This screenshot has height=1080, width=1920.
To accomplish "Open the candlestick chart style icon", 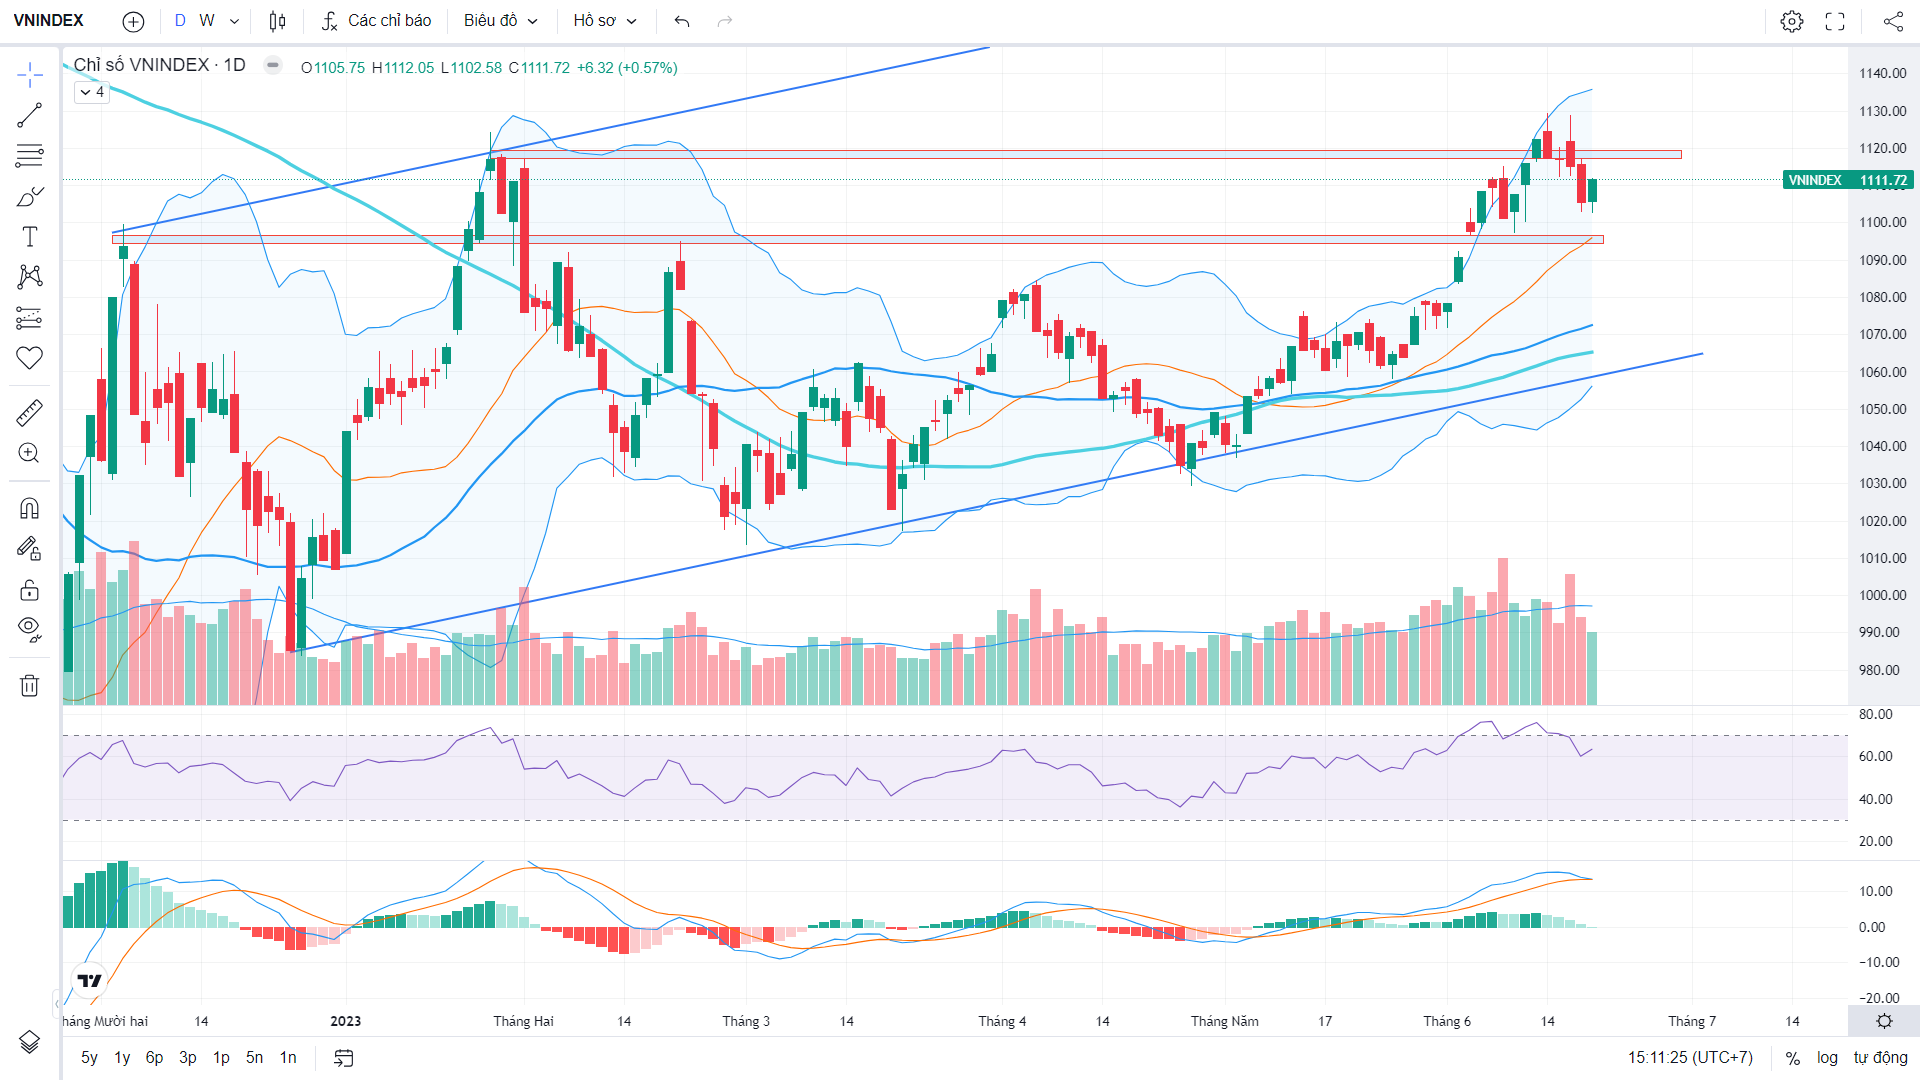I will (278, 21).
